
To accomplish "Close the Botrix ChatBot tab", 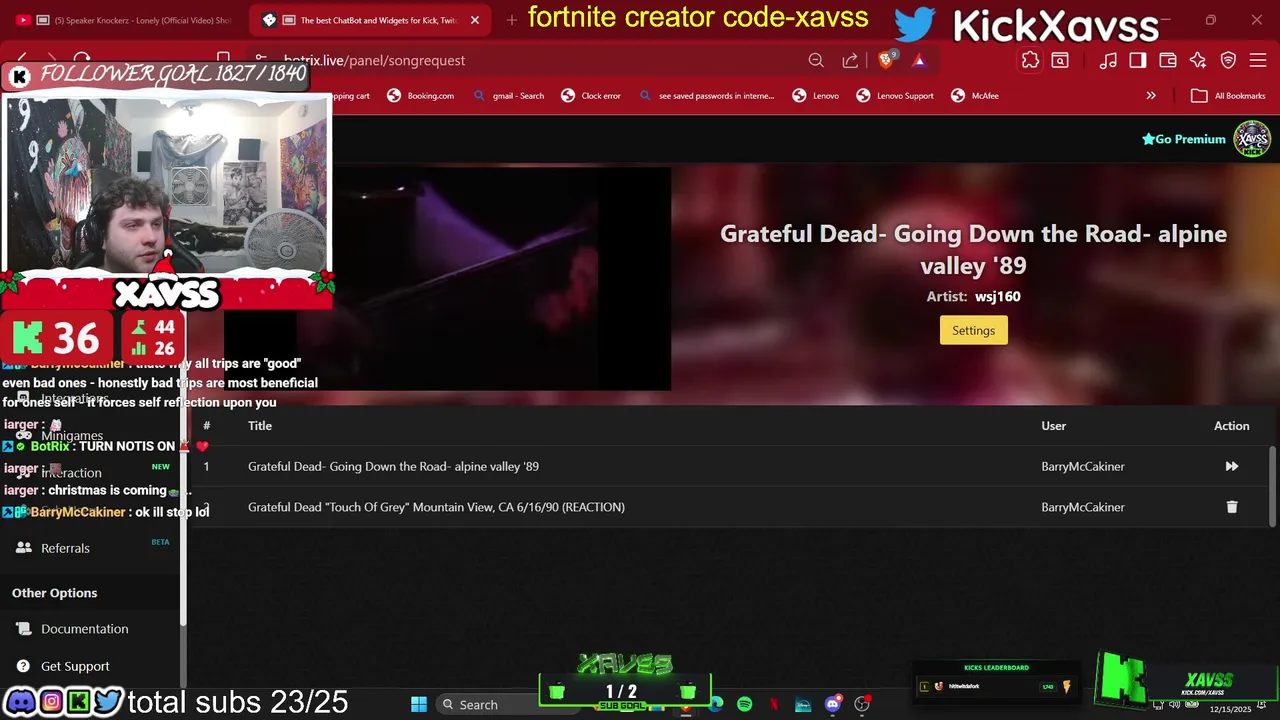I will click(x=475, y=20).
